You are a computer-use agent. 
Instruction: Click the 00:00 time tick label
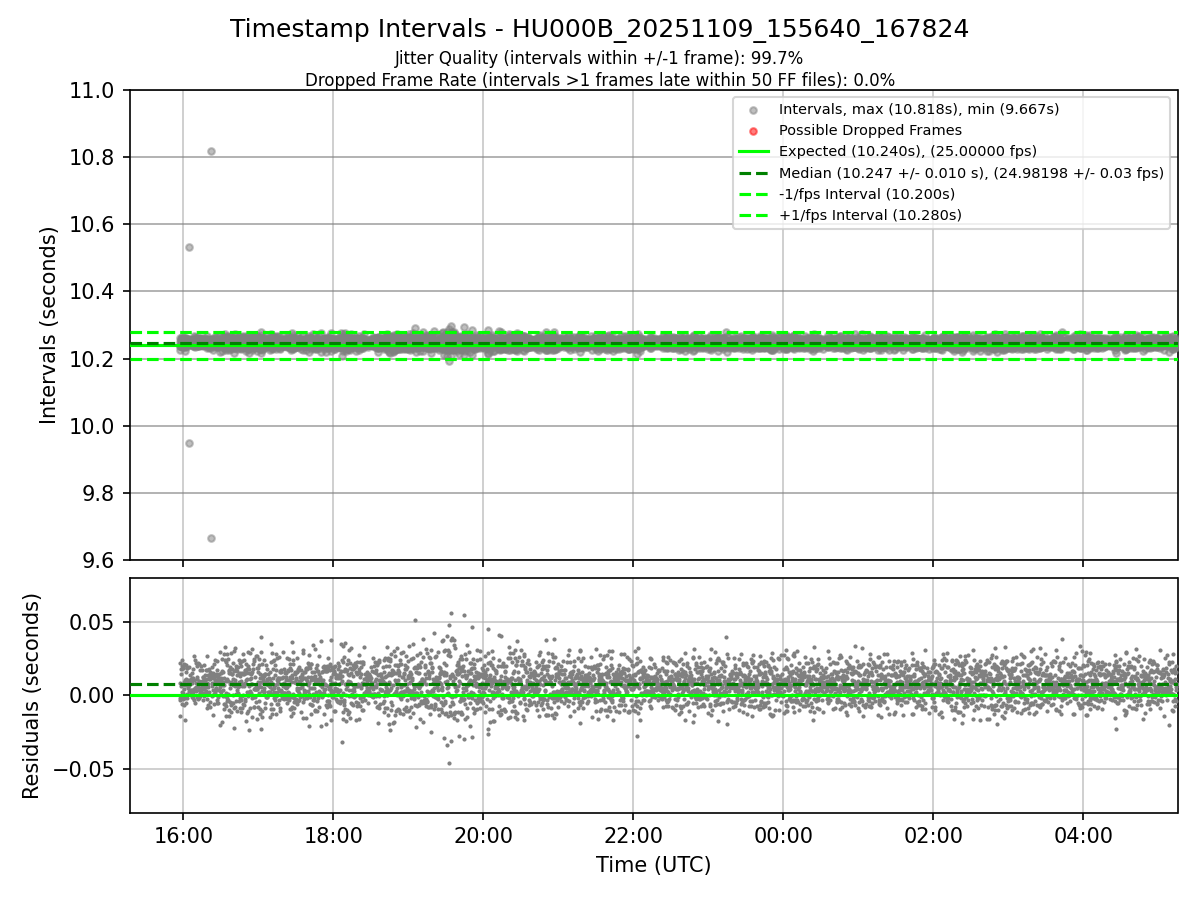783,834
